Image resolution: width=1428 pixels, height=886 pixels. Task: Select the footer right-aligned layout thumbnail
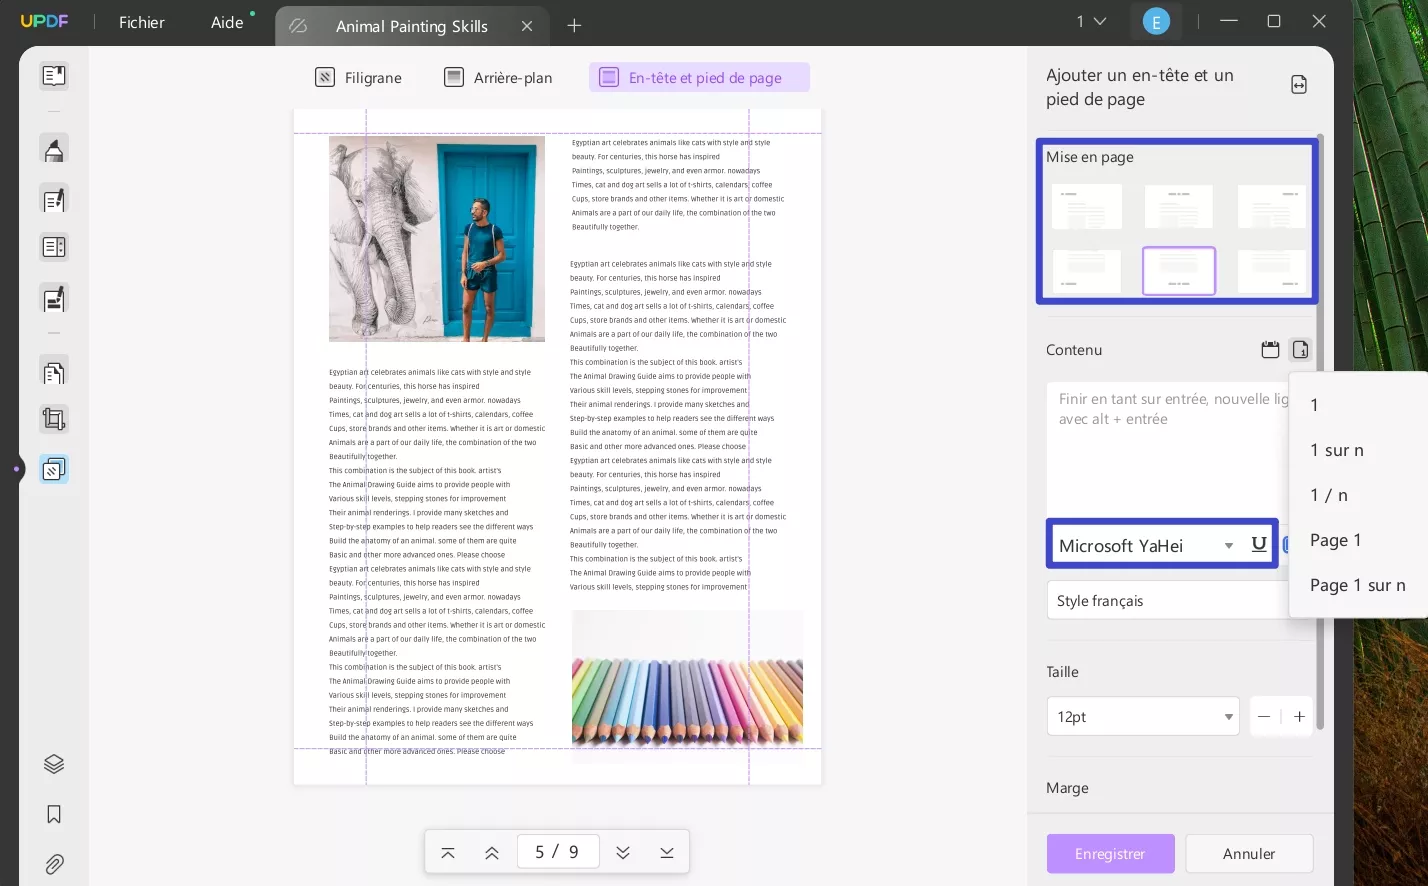pos(1272,271)
